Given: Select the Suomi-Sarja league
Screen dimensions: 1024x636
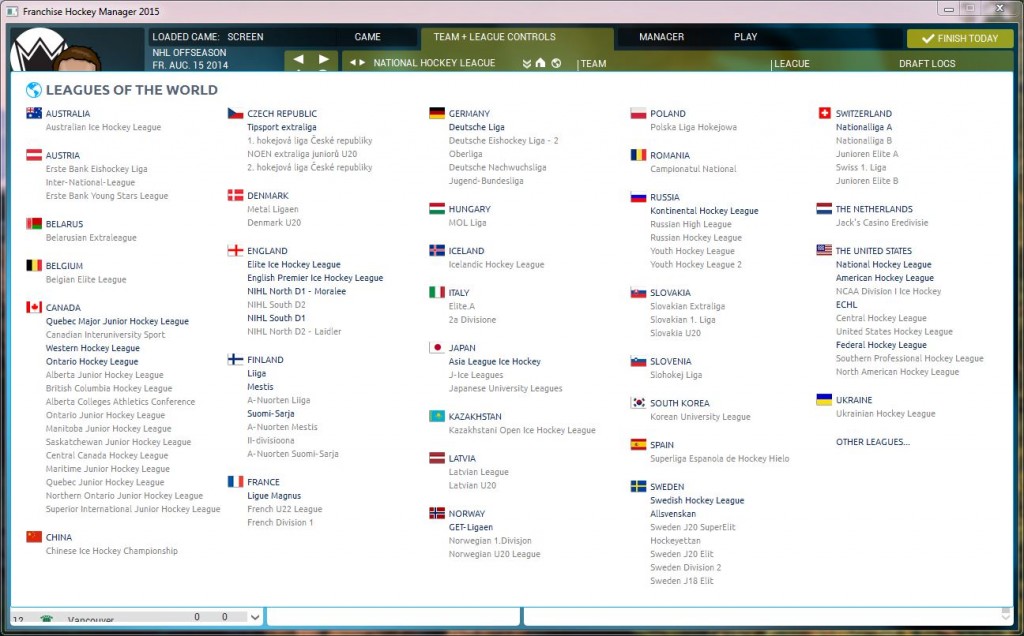Looking at the screenshot, I should [x=270, y=413].
